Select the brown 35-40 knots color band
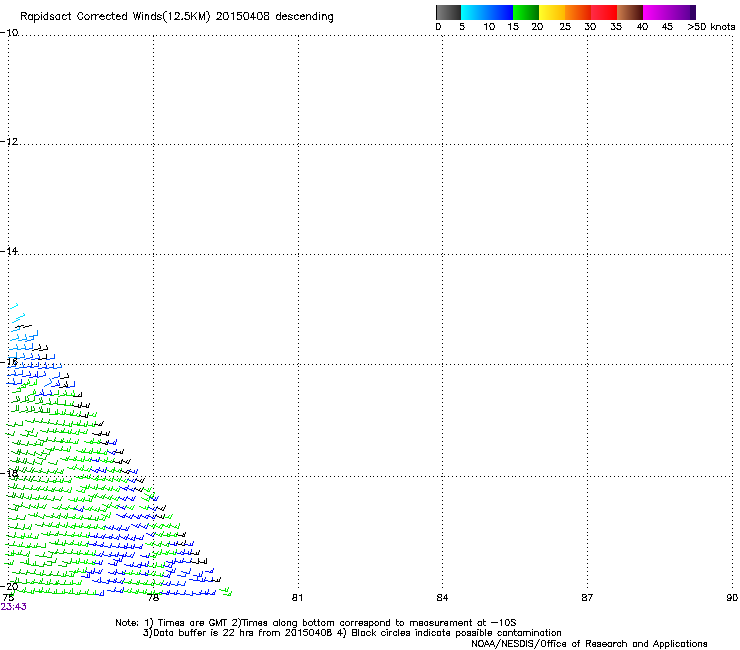This screenshot has height=650, width=740. [630, 12]
